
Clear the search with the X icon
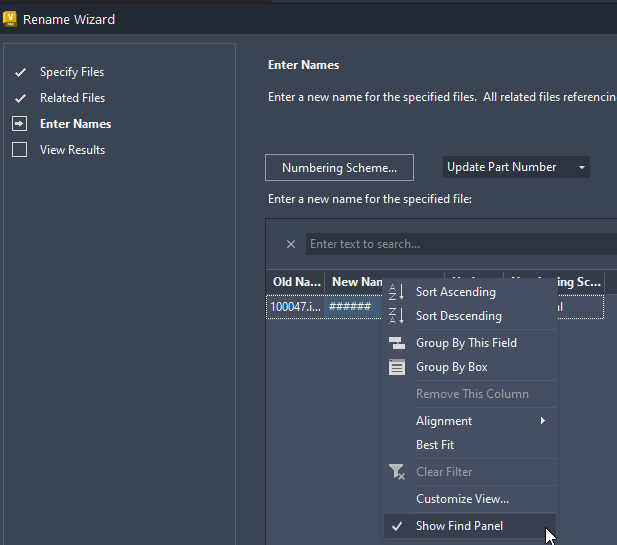point(291,244)
